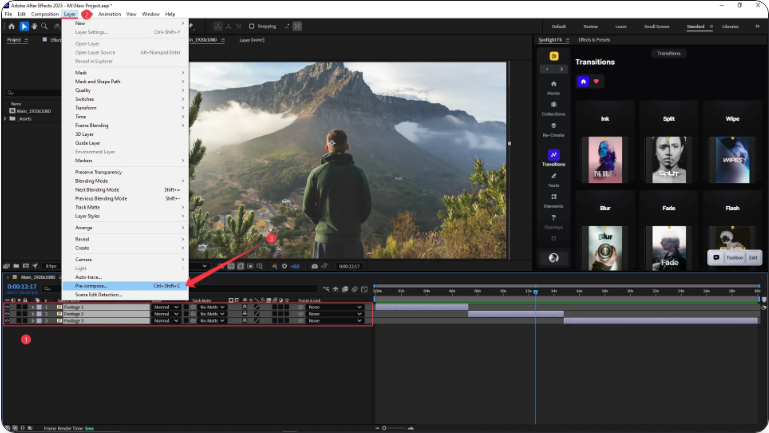
Task: Click the blue playhead on timeline ruler
Action: click(x=535, y=292)
